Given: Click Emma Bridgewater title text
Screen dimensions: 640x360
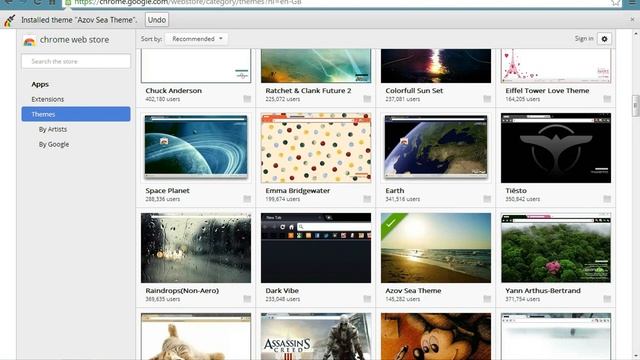Looking at the screenshot, I should tap(298, 191).
